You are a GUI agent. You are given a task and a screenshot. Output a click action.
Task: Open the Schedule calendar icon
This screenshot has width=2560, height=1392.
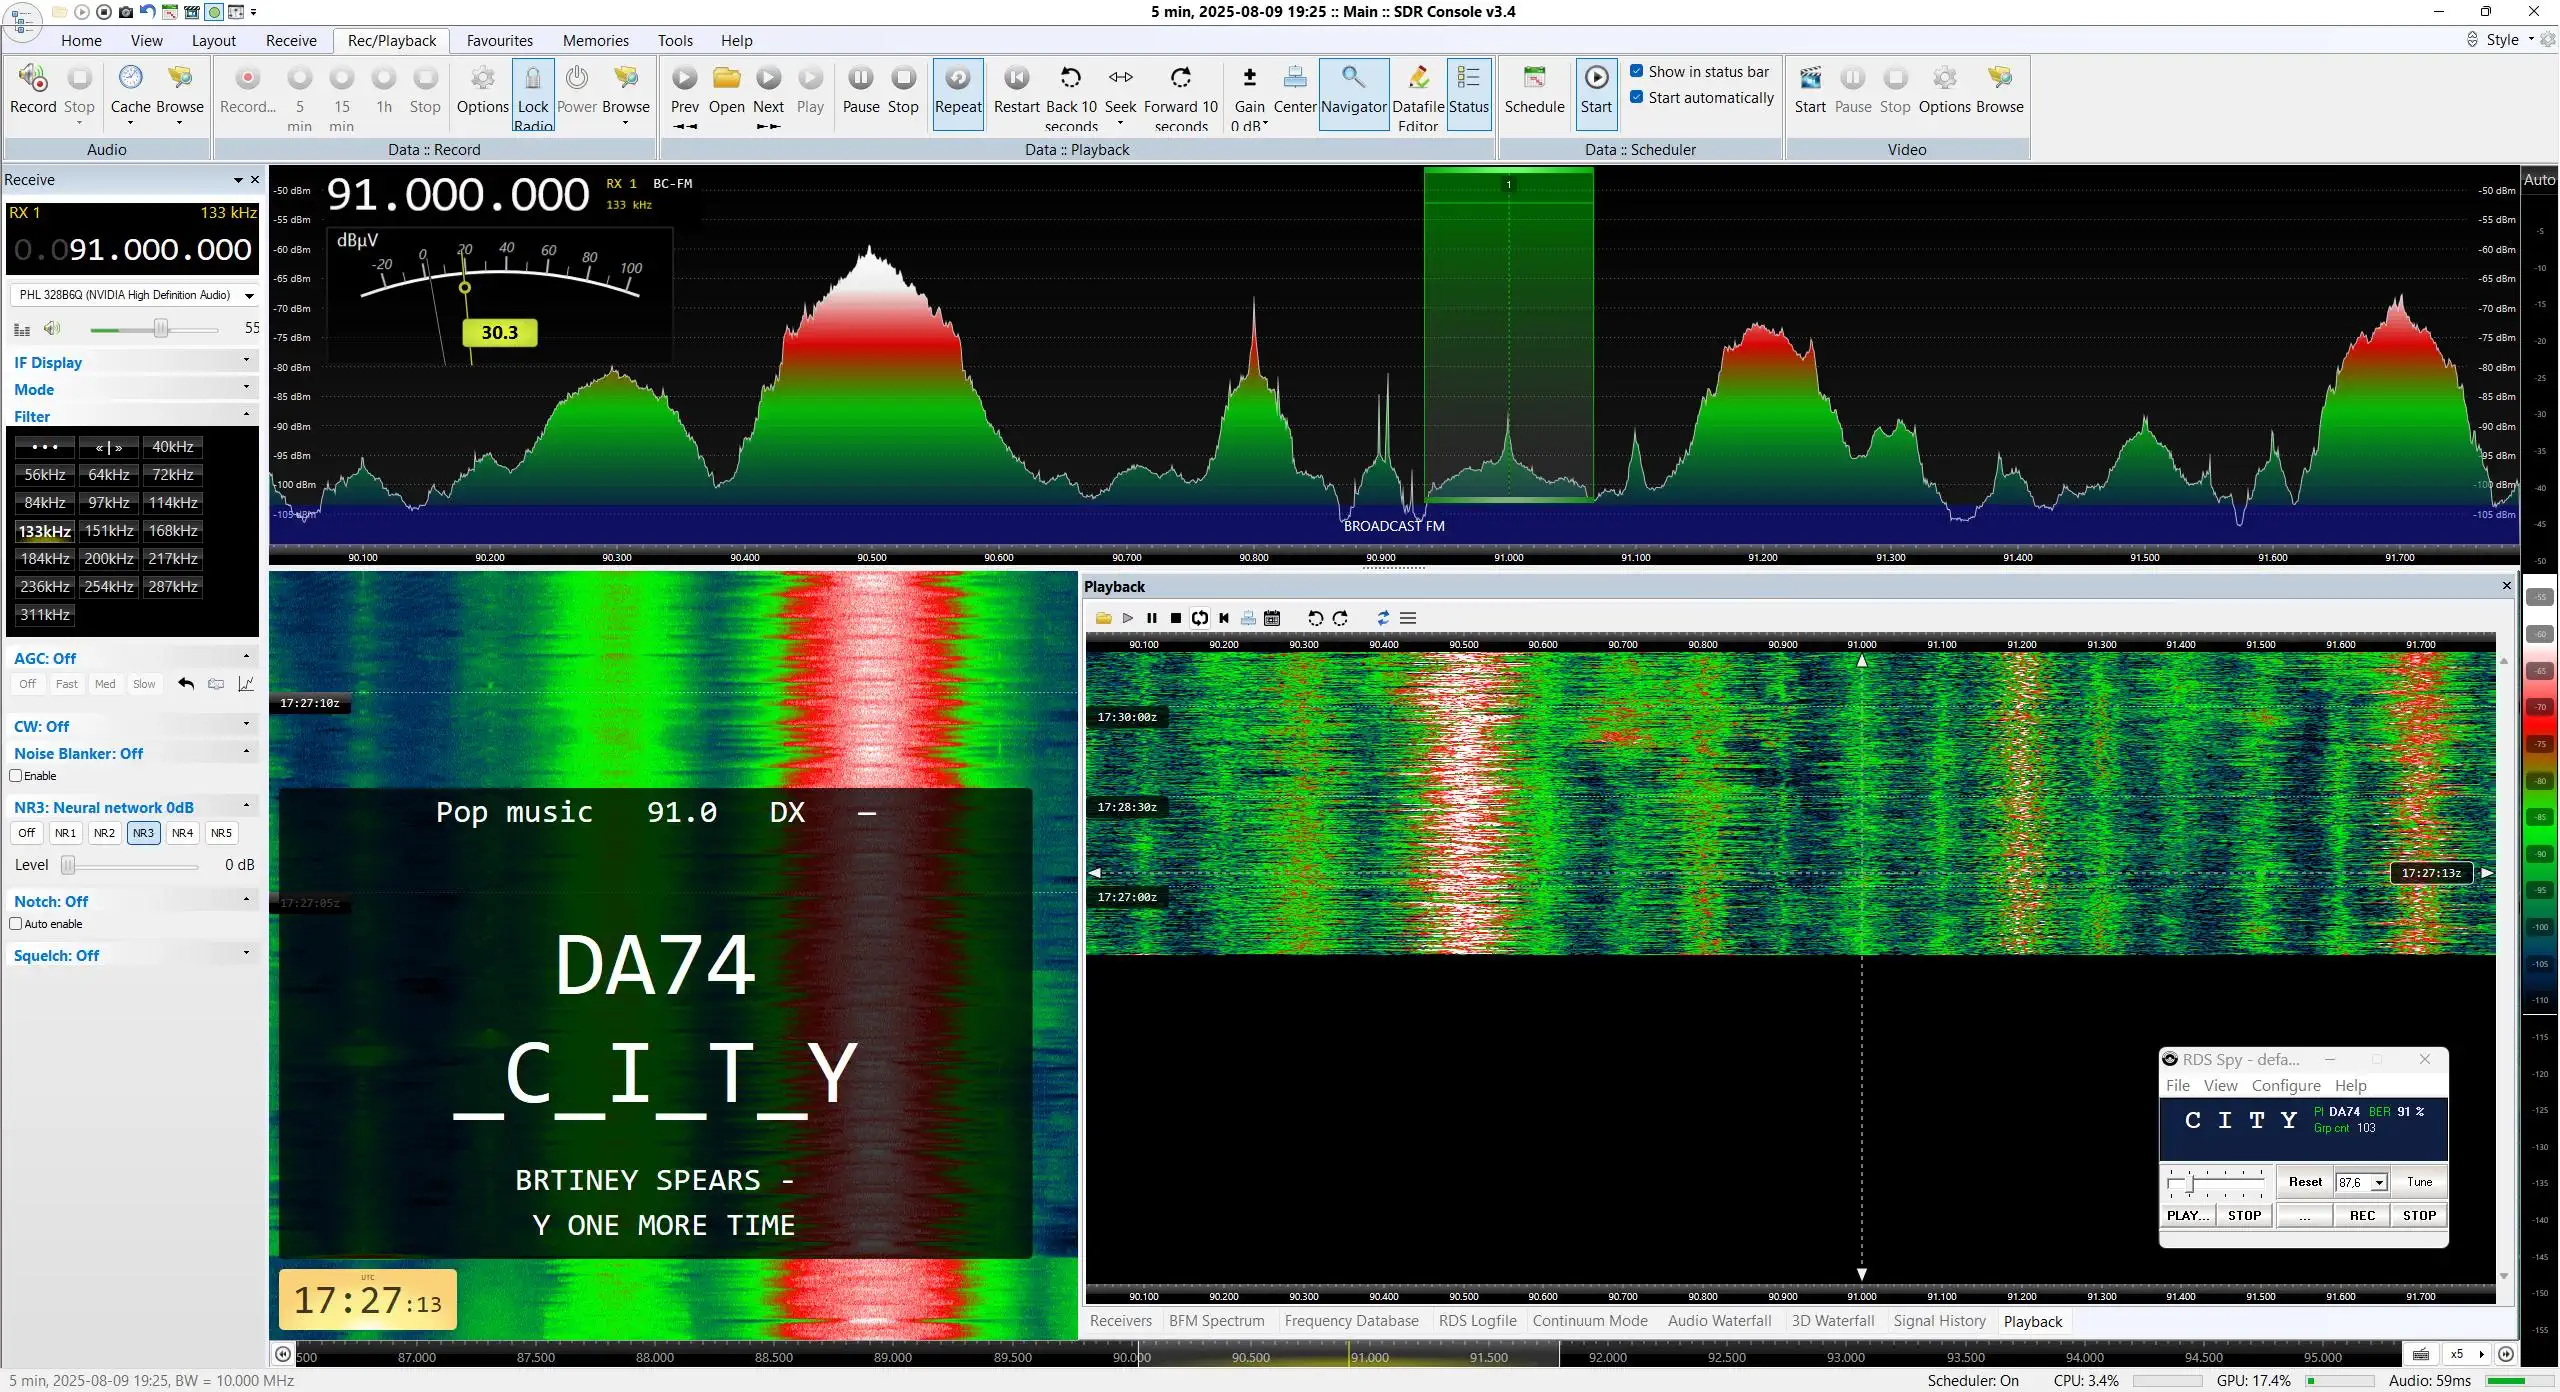1534,78
